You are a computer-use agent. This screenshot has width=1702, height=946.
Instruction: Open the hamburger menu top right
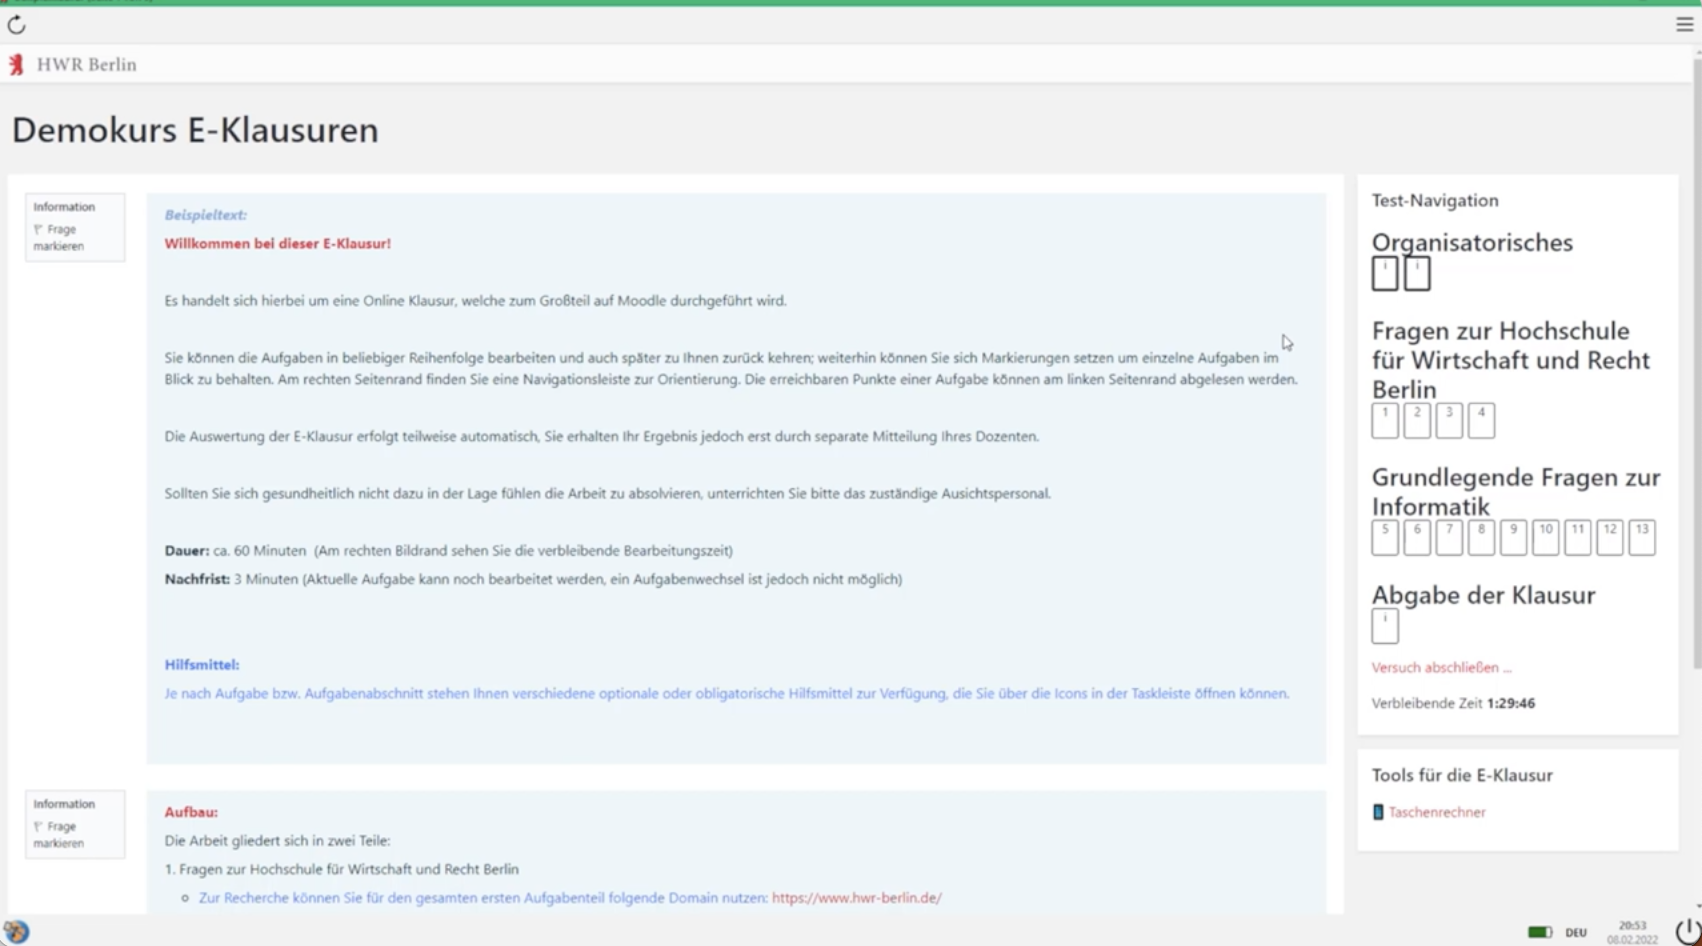click(1683, 24)
